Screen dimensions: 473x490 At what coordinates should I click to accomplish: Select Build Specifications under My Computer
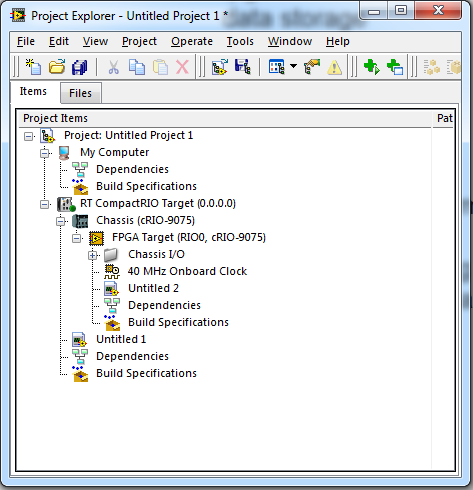[x=146, y=186]
